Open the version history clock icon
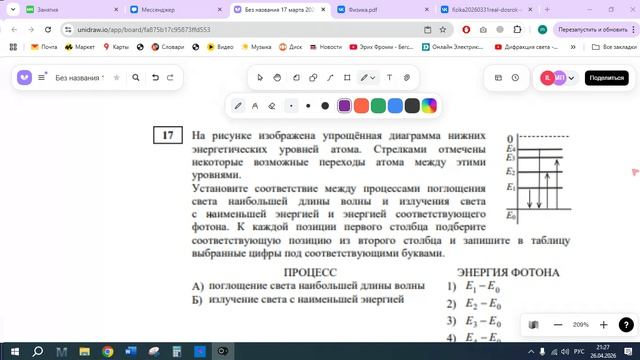The height and width of the screenshot is (360, 640). [516, 78]
